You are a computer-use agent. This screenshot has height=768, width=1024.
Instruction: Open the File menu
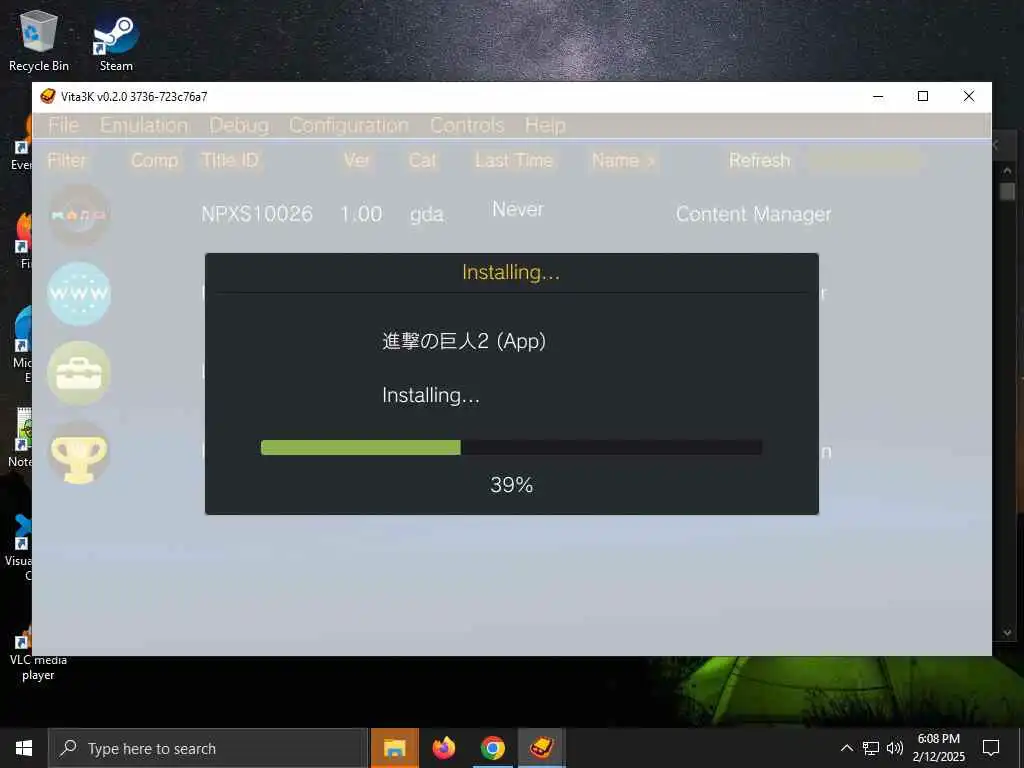click(63, 125)
